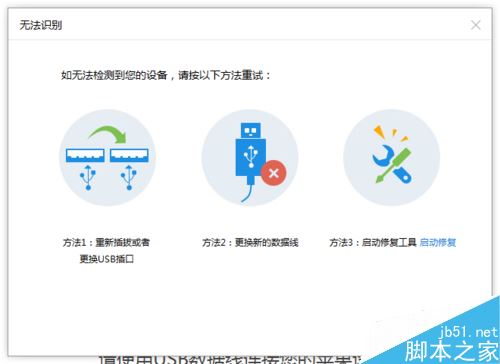The height and width of the screenshot is (364, 500).
Task: Close the 无法识别 dialog
Action: click(x=476, y=25)
